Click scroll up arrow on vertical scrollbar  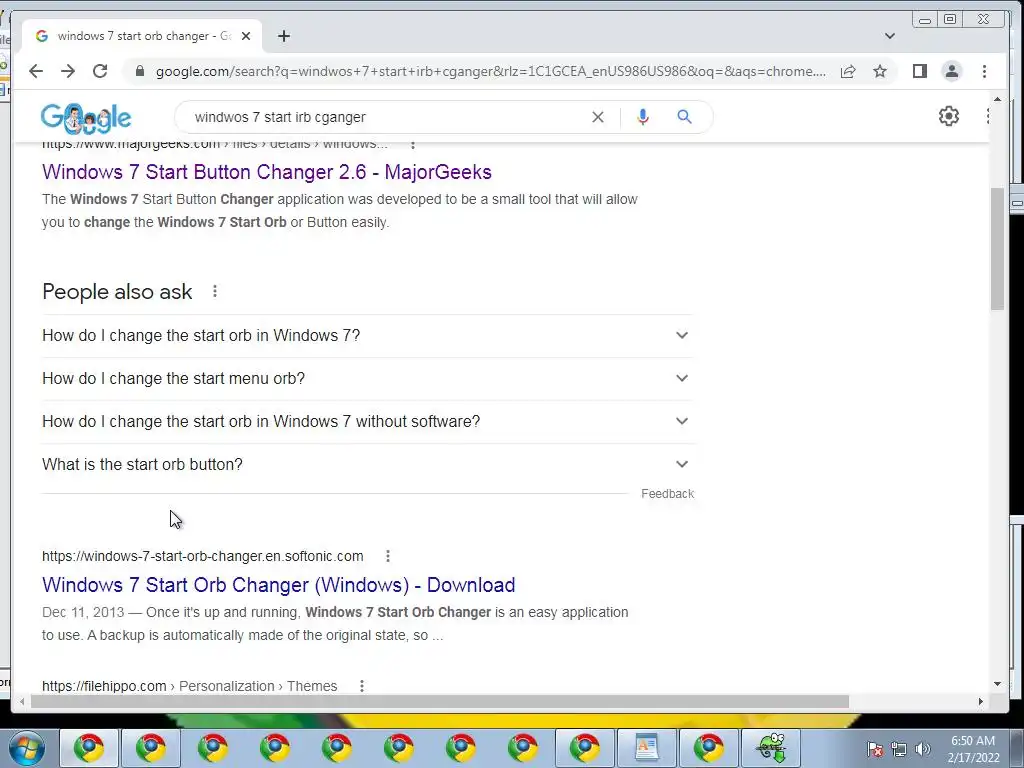tap(997, 99)
